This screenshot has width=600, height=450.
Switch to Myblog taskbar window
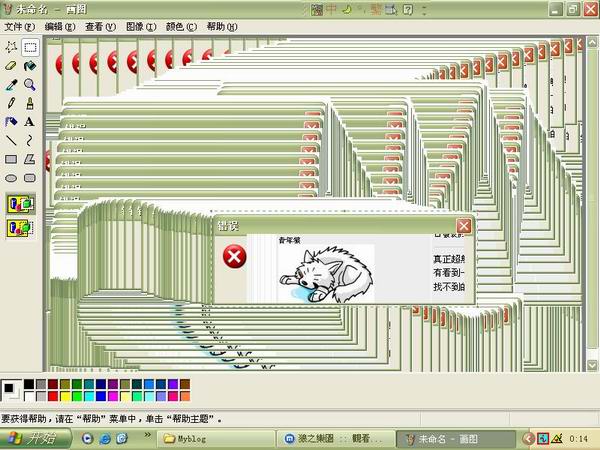[200, 438]
